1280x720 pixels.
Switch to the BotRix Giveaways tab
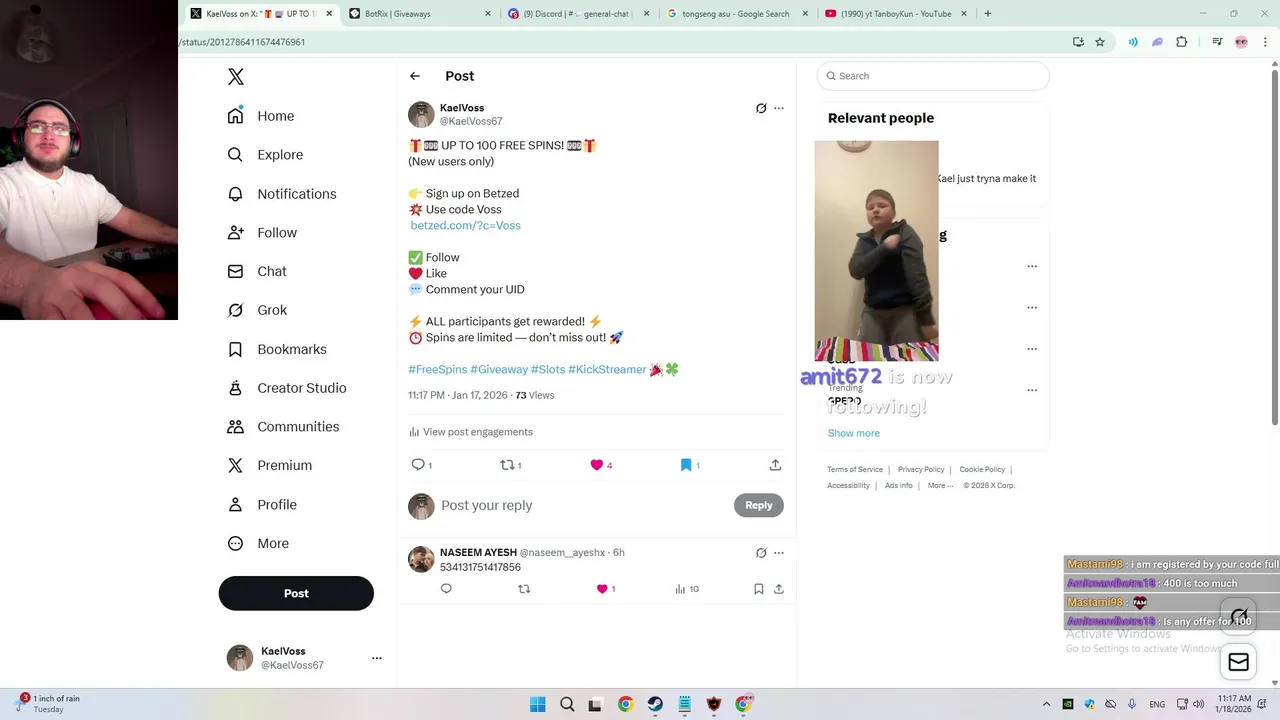(419, 14)
